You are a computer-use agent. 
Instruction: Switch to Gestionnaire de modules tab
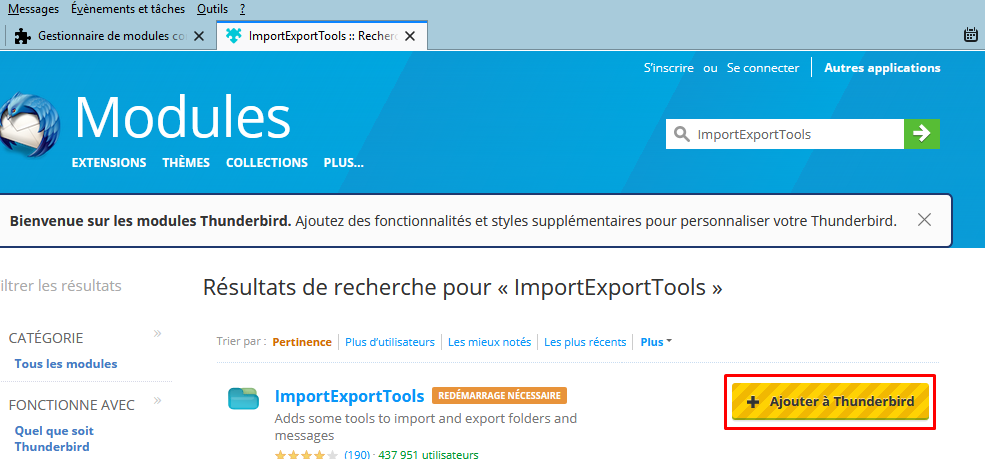(110, 36)
